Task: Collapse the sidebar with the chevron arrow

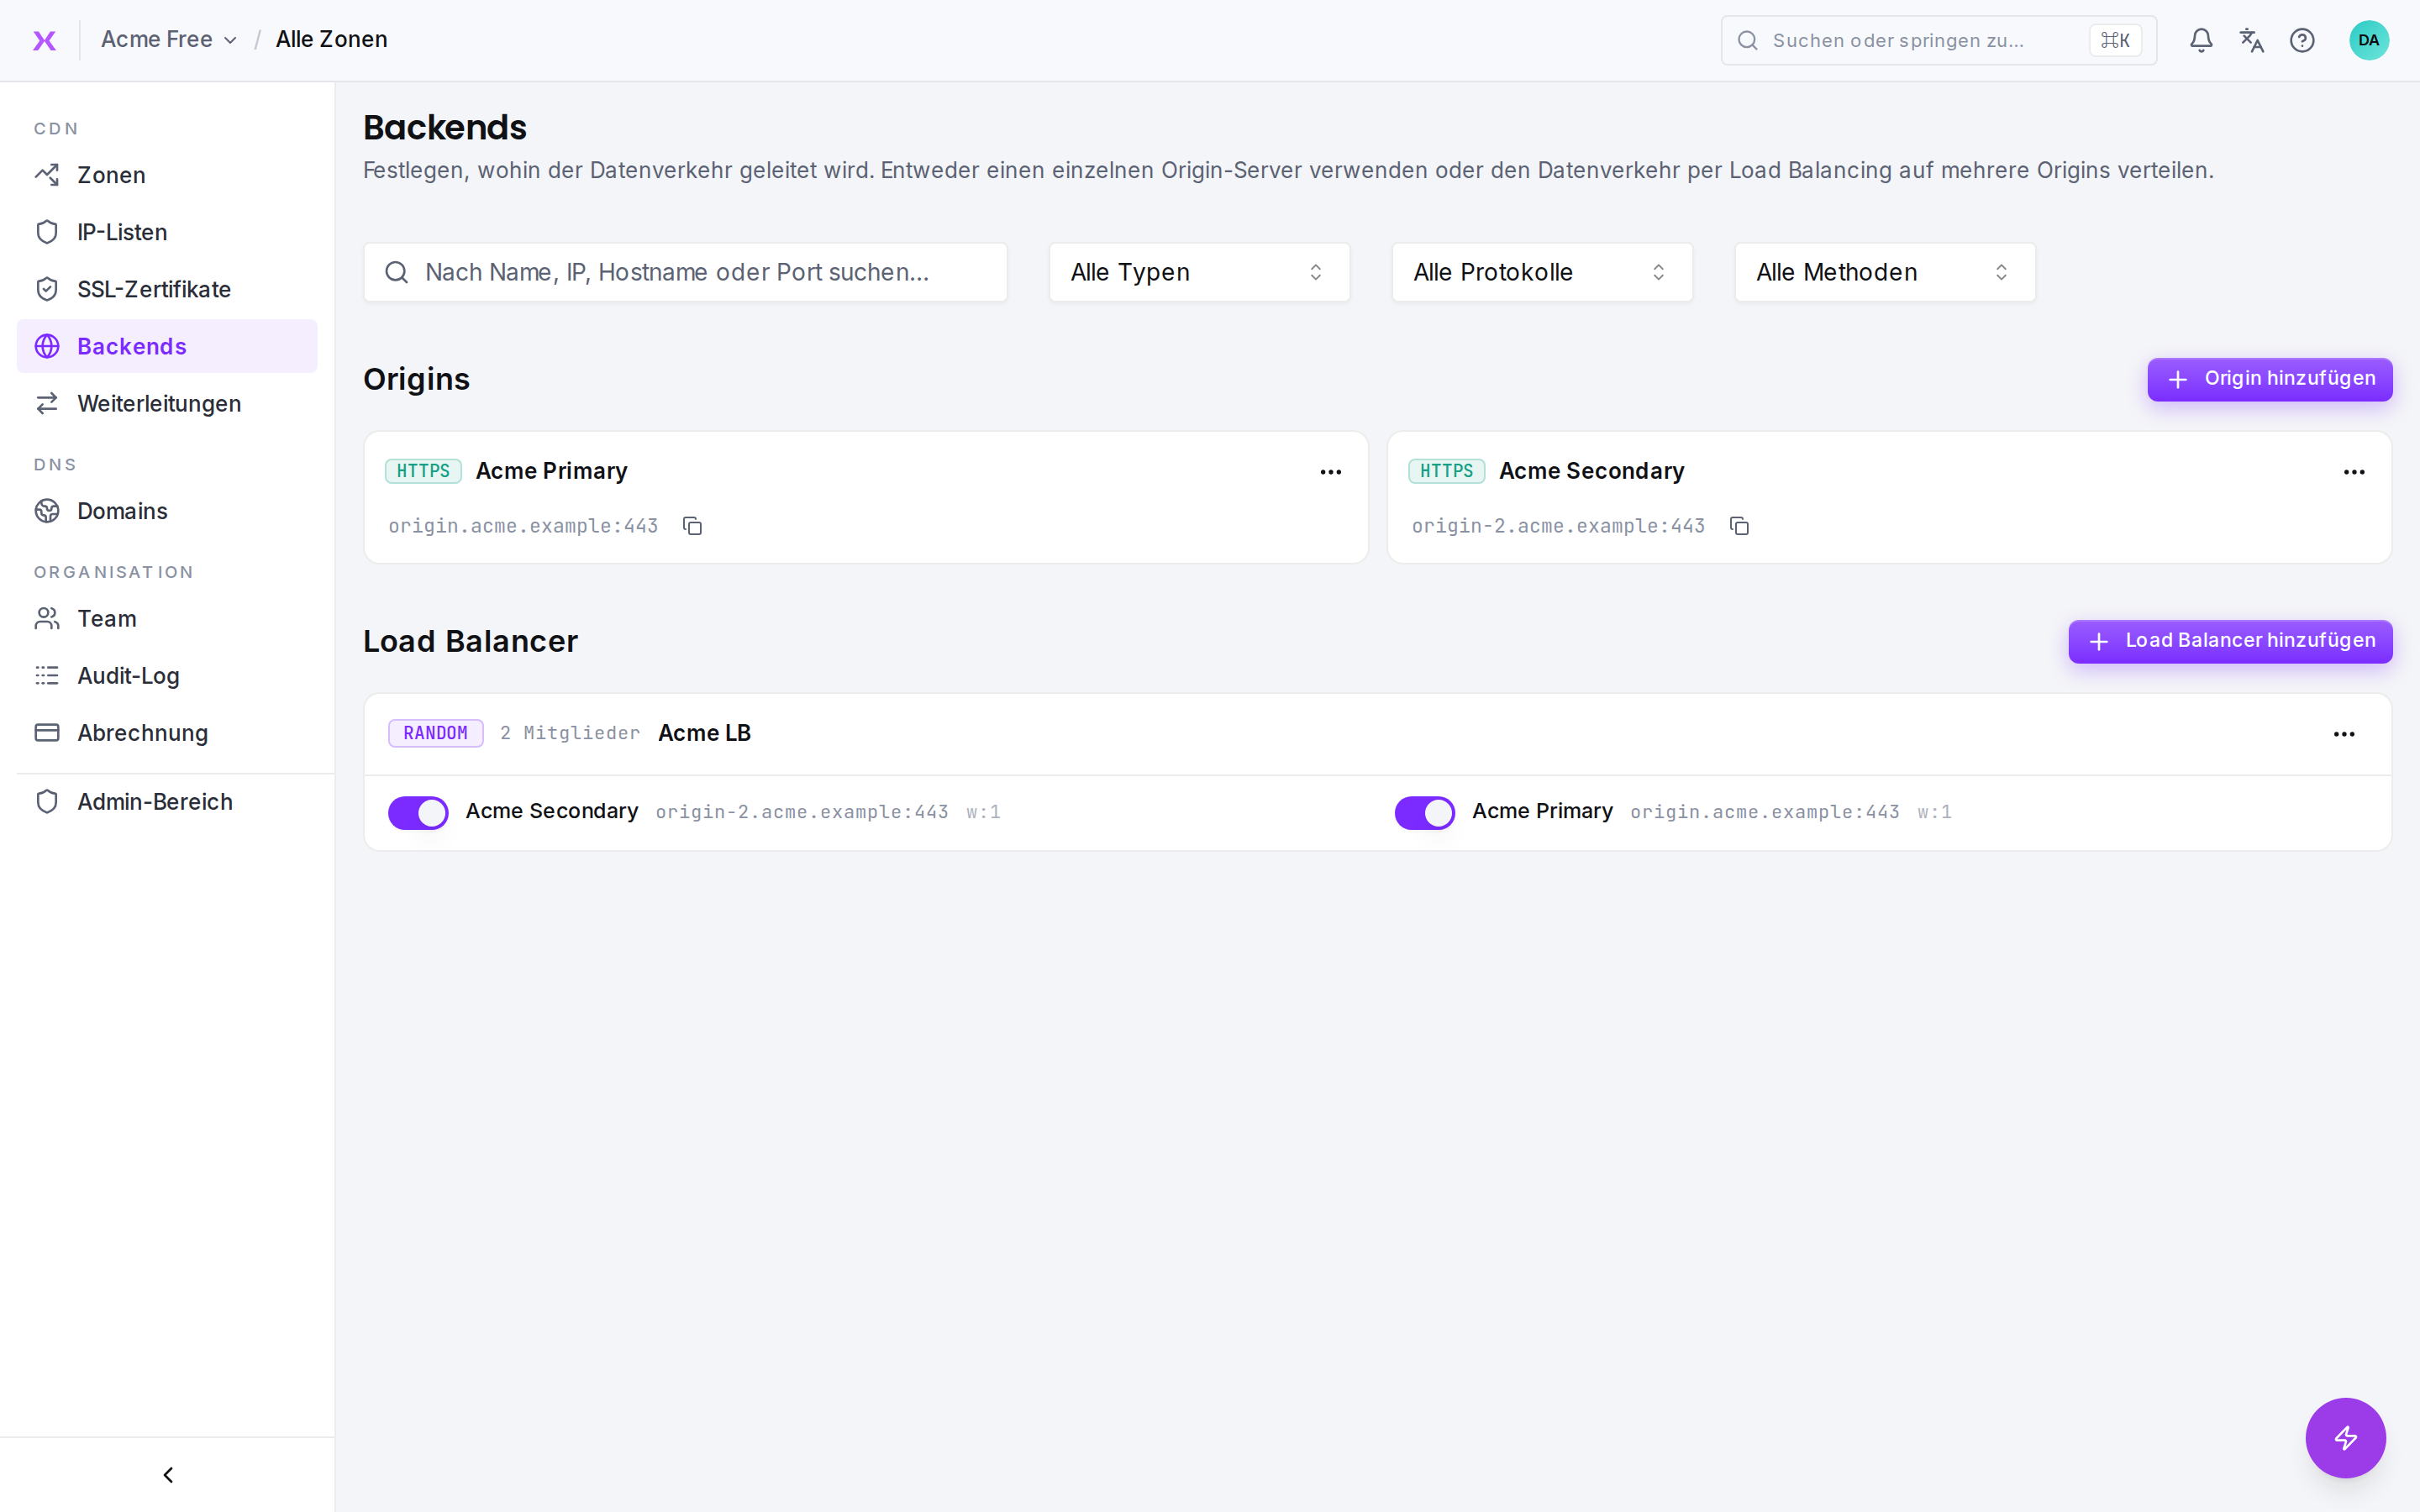Action: [x=168, y=1475]
